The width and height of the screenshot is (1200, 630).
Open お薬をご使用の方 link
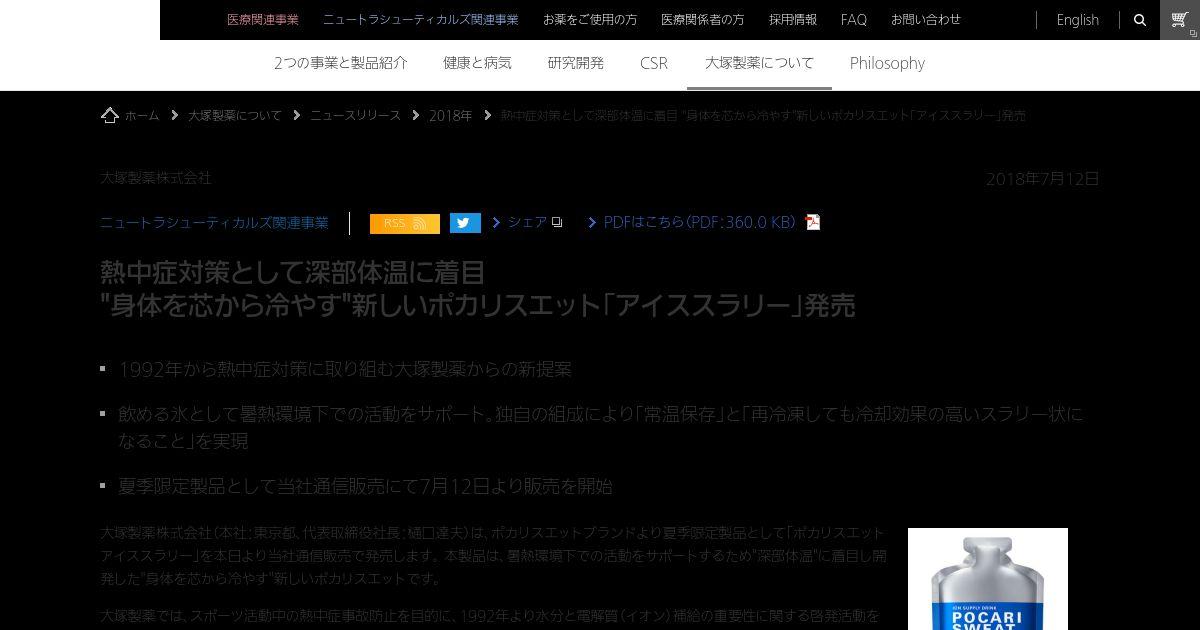tap(590, 19)
